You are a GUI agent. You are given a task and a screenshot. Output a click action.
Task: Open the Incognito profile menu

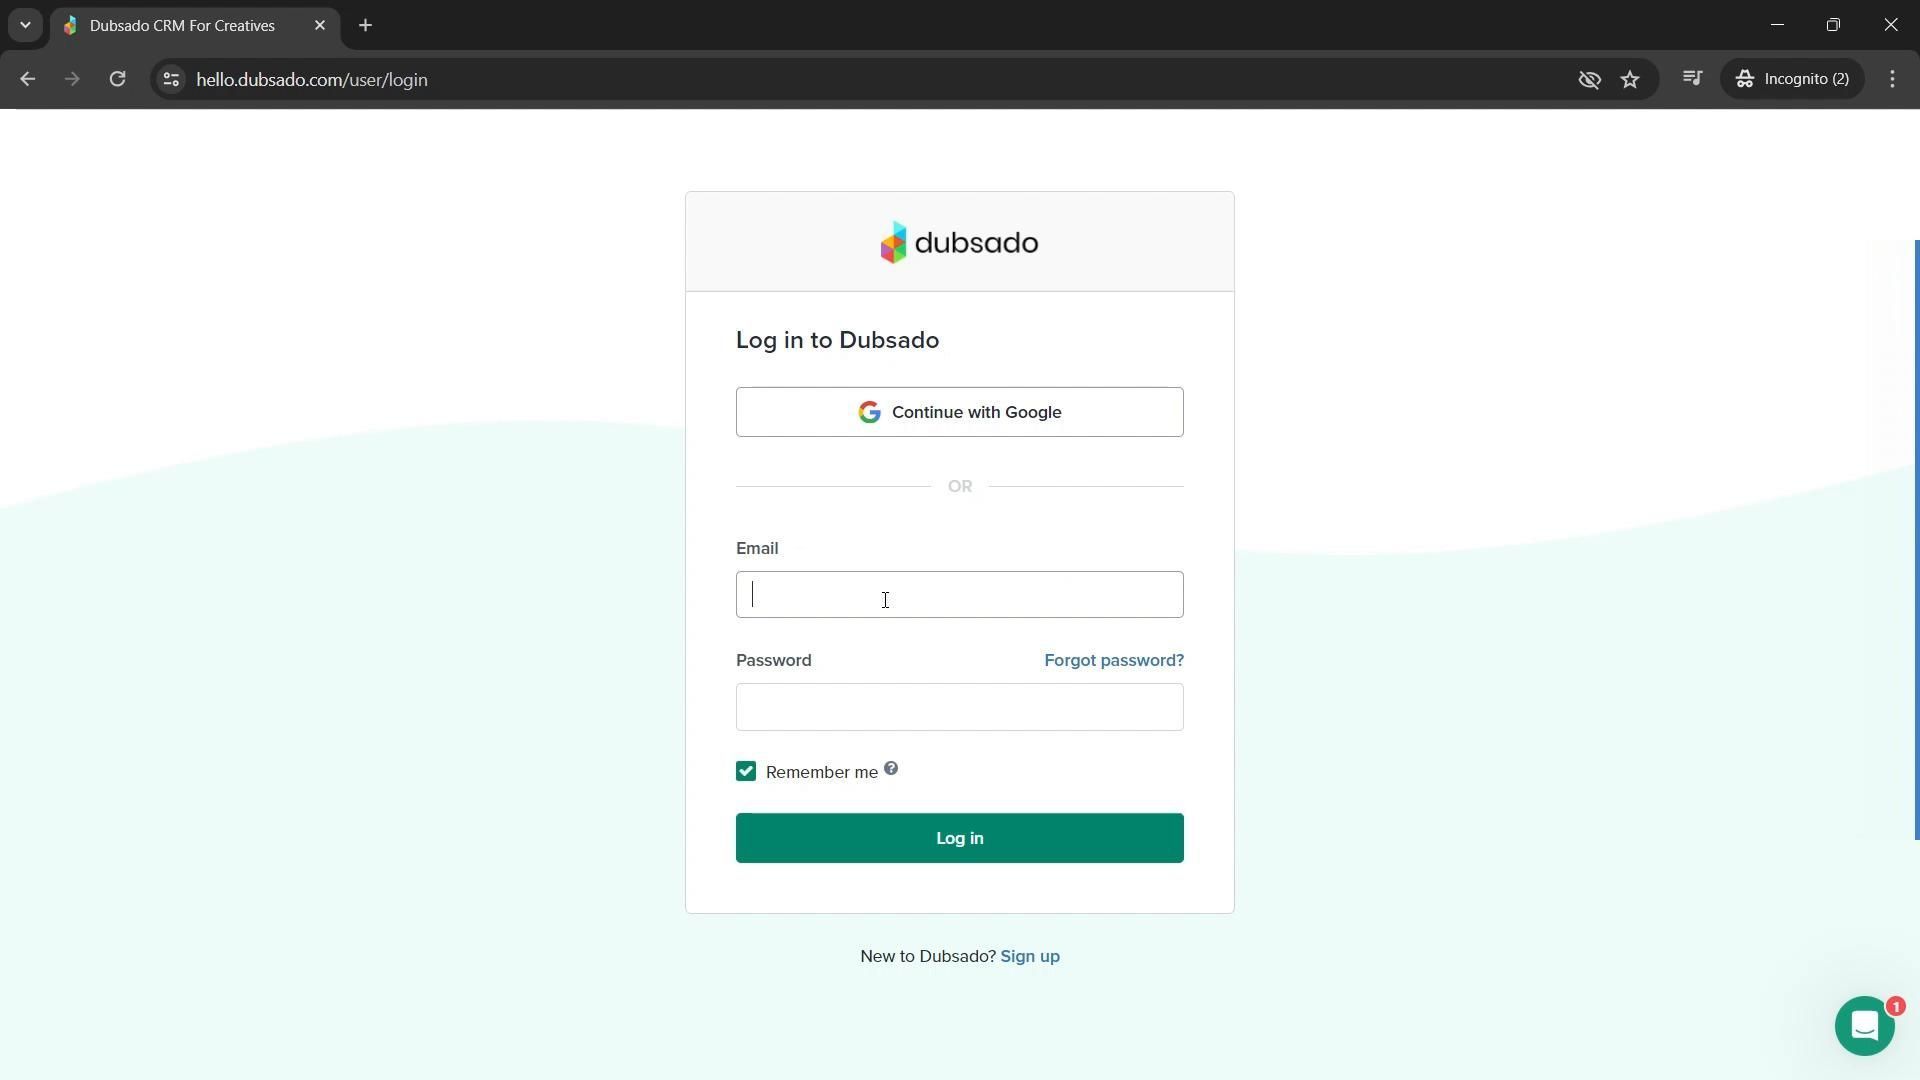coord(1792,79)
